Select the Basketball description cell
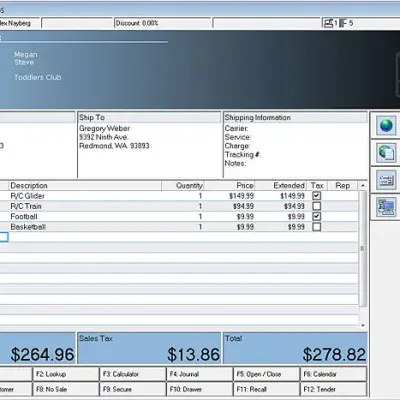 (85, 227)
